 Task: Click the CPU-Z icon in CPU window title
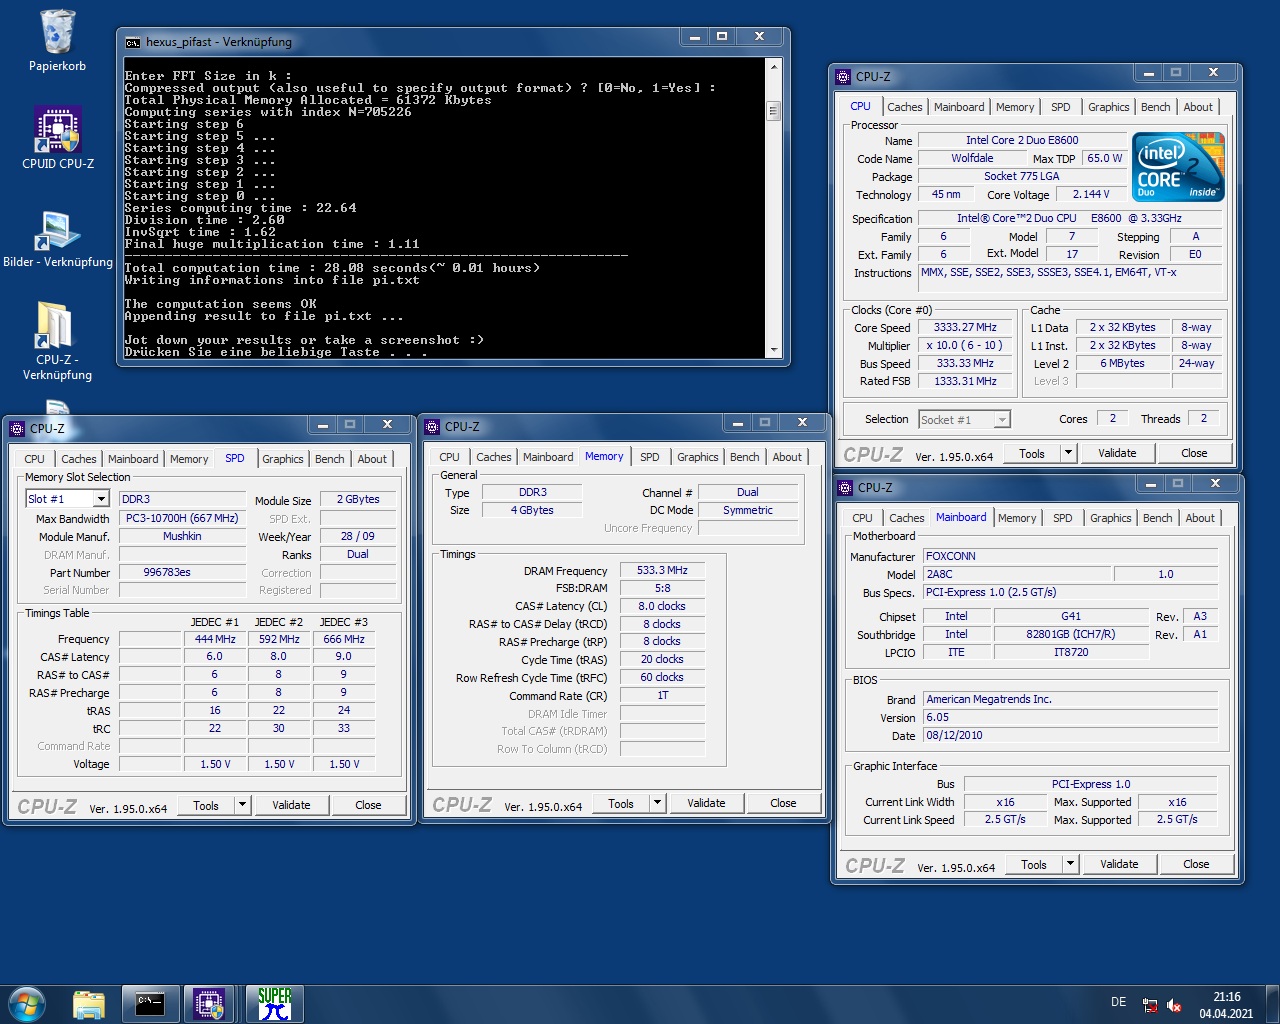pos(844,76)
